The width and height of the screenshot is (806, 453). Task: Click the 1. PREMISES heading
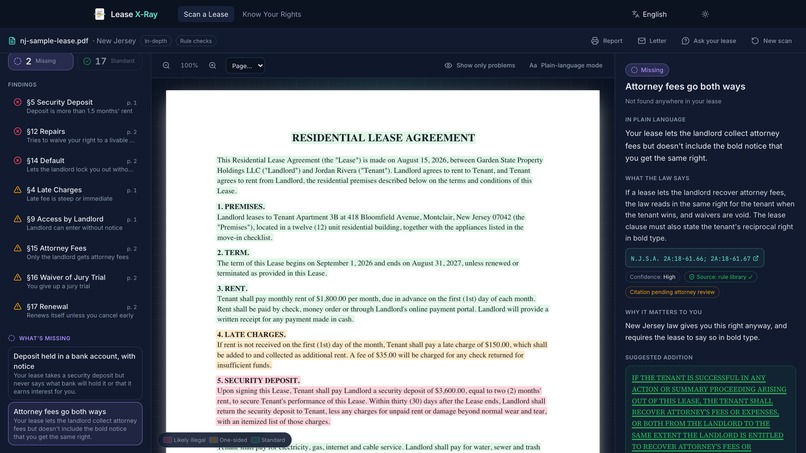pyautogui.click(x=241, y=207)
